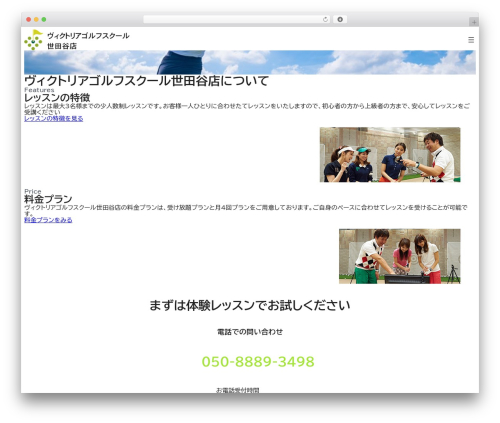Image resolution: width=500 pixels, height=423 pixels.
Task: Click the phone number 050-8889-3498
Action: tap(258, 362)
